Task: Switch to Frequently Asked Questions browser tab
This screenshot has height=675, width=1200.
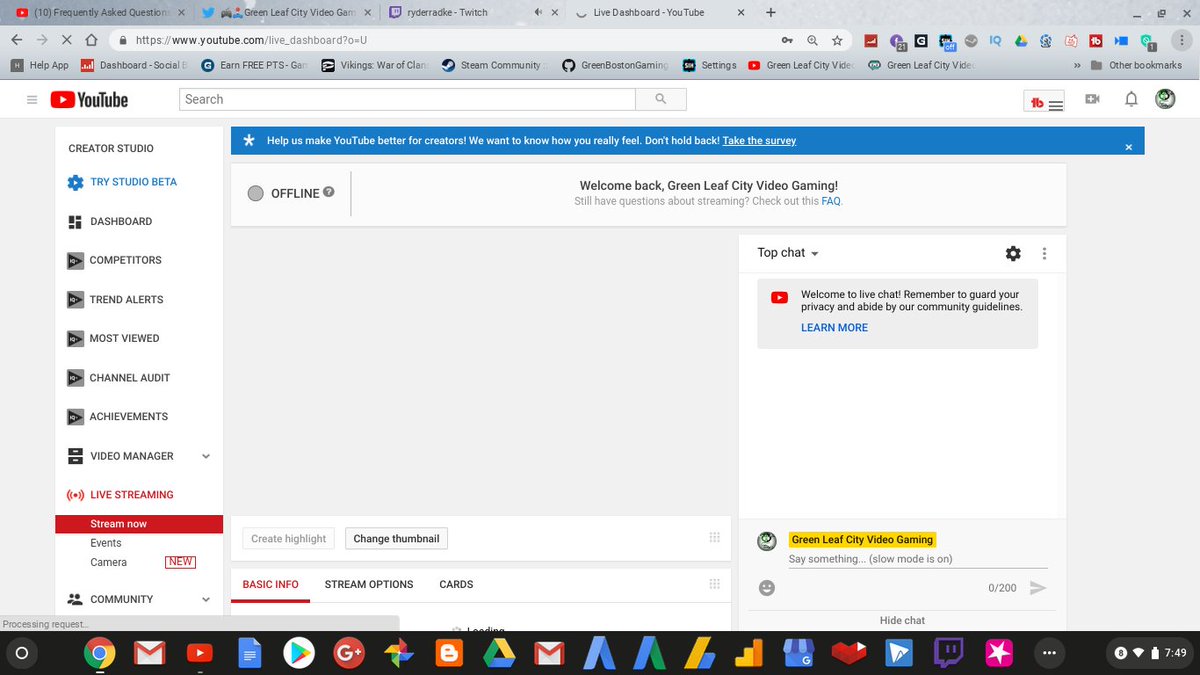Action: click(98, 13)
